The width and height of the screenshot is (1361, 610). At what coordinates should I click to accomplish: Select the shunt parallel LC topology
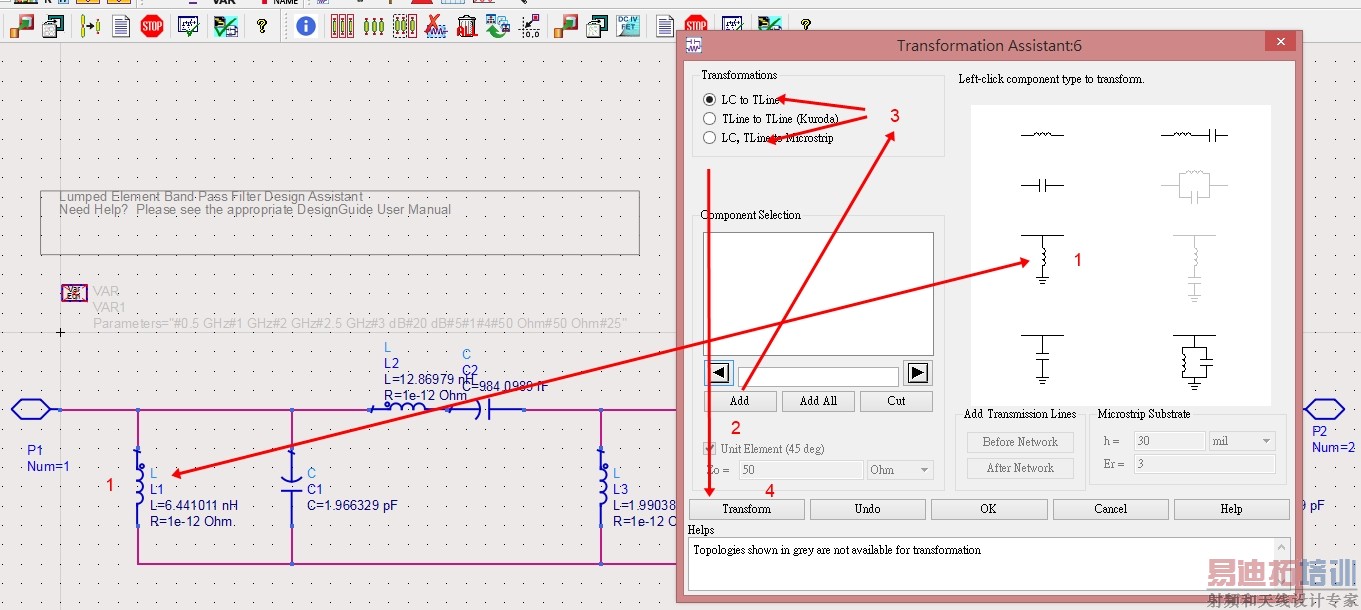coord(1194,360)
